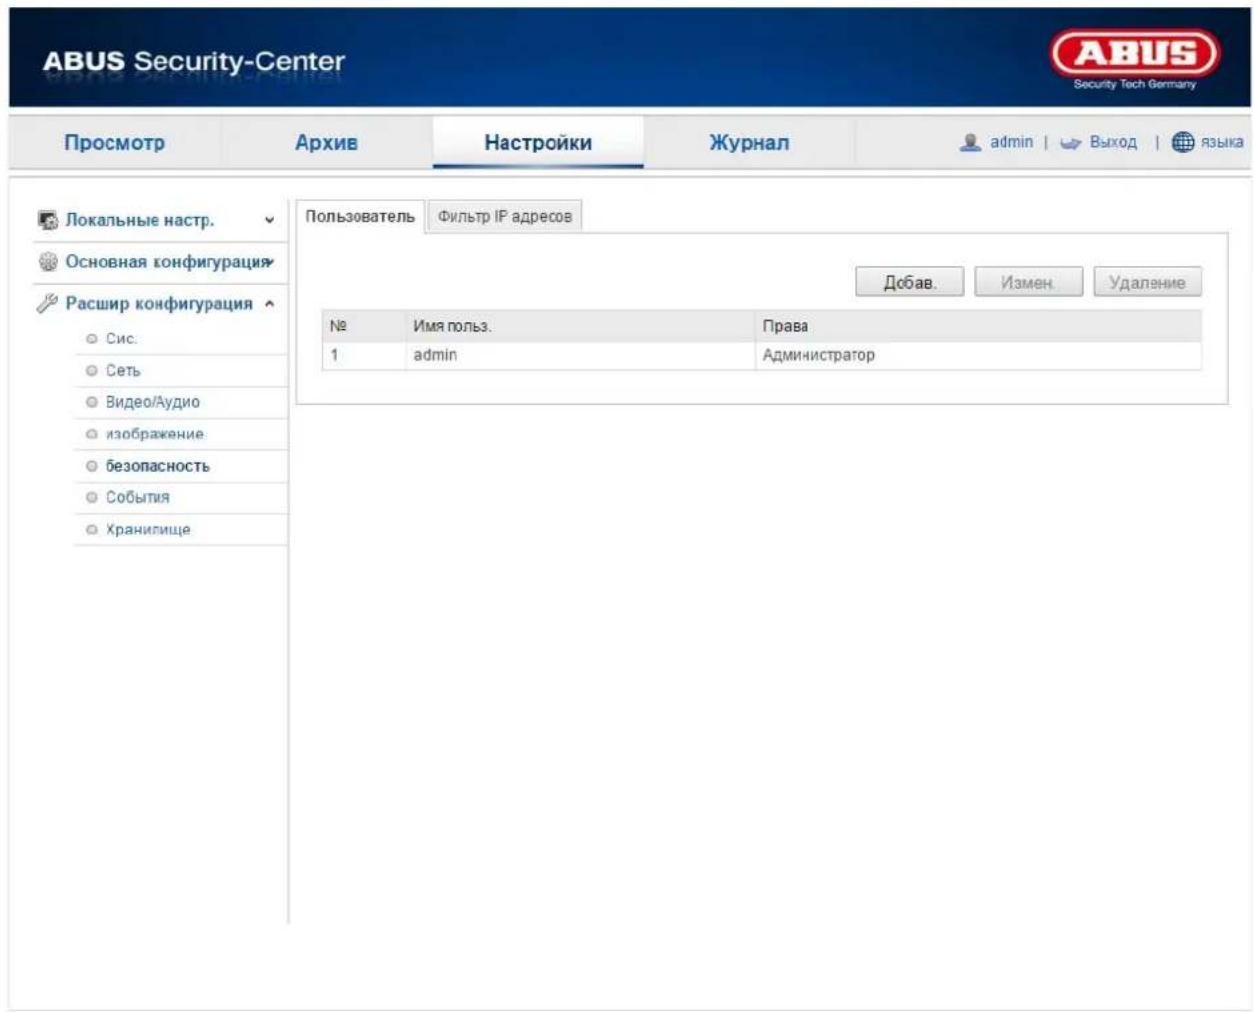Click the bullet next to Сеть
Image resolution: width=1254 pixels, height=1012 pixels.
pyautogui.click(x=92, y=371)
